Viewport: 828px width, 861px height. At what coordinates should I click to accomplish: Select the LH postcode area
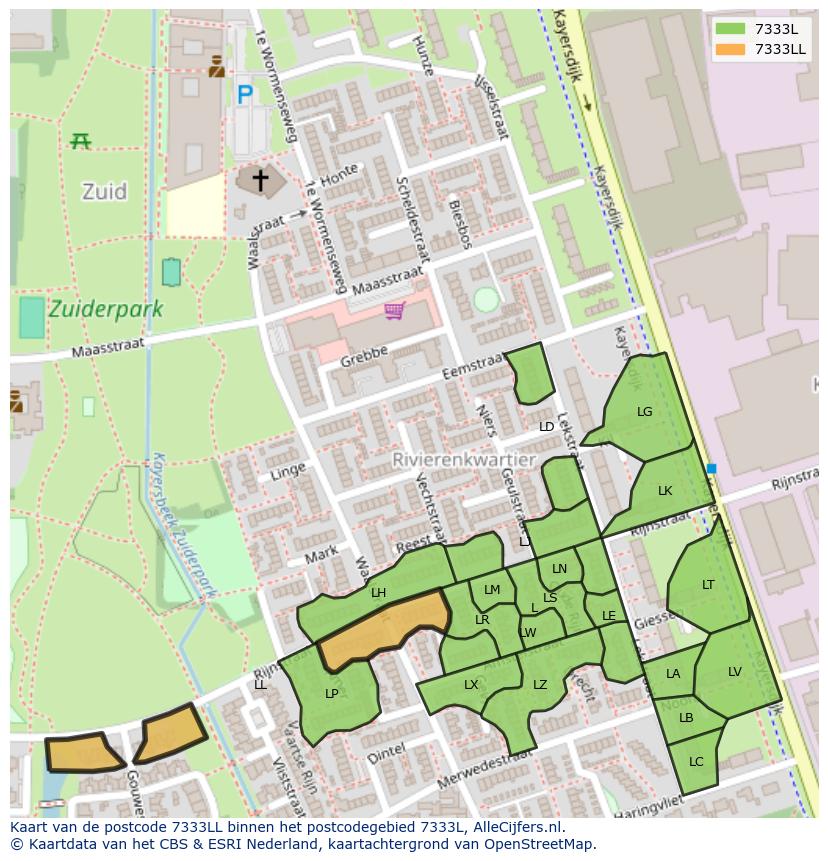coord(378,593)
